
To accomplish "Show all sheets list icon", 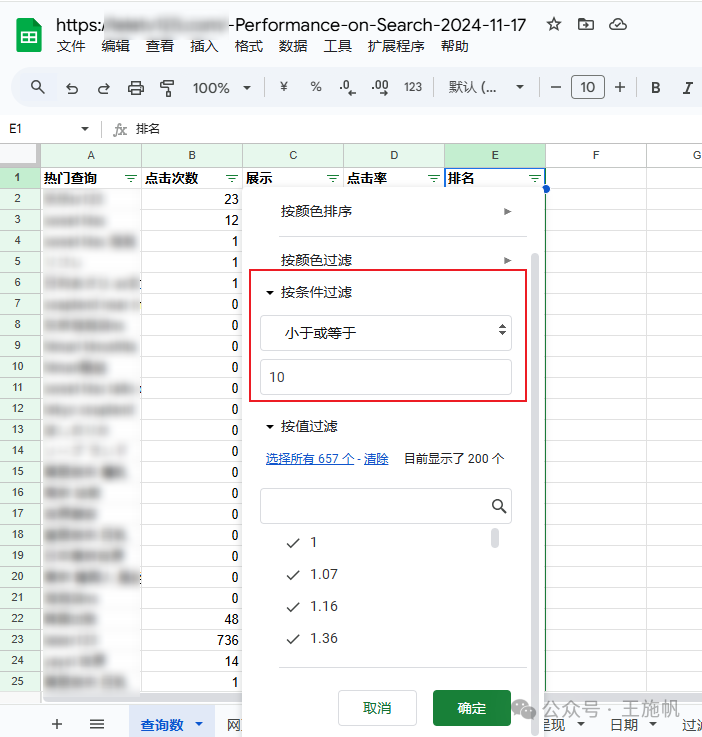I will click(97, 724).
